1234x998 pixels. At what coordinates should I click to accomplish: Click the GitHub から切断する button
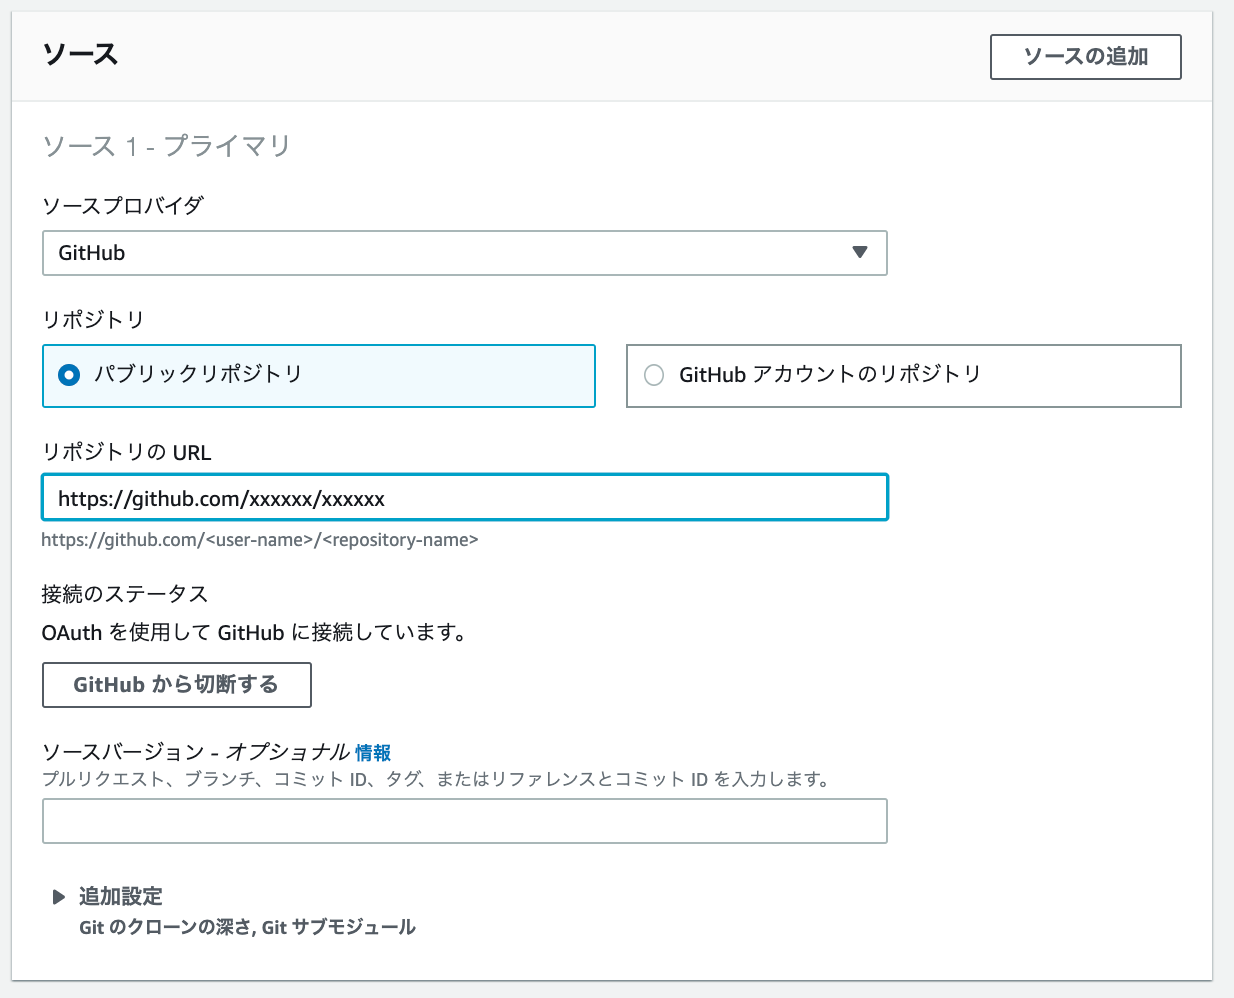[x=176, y=685]
